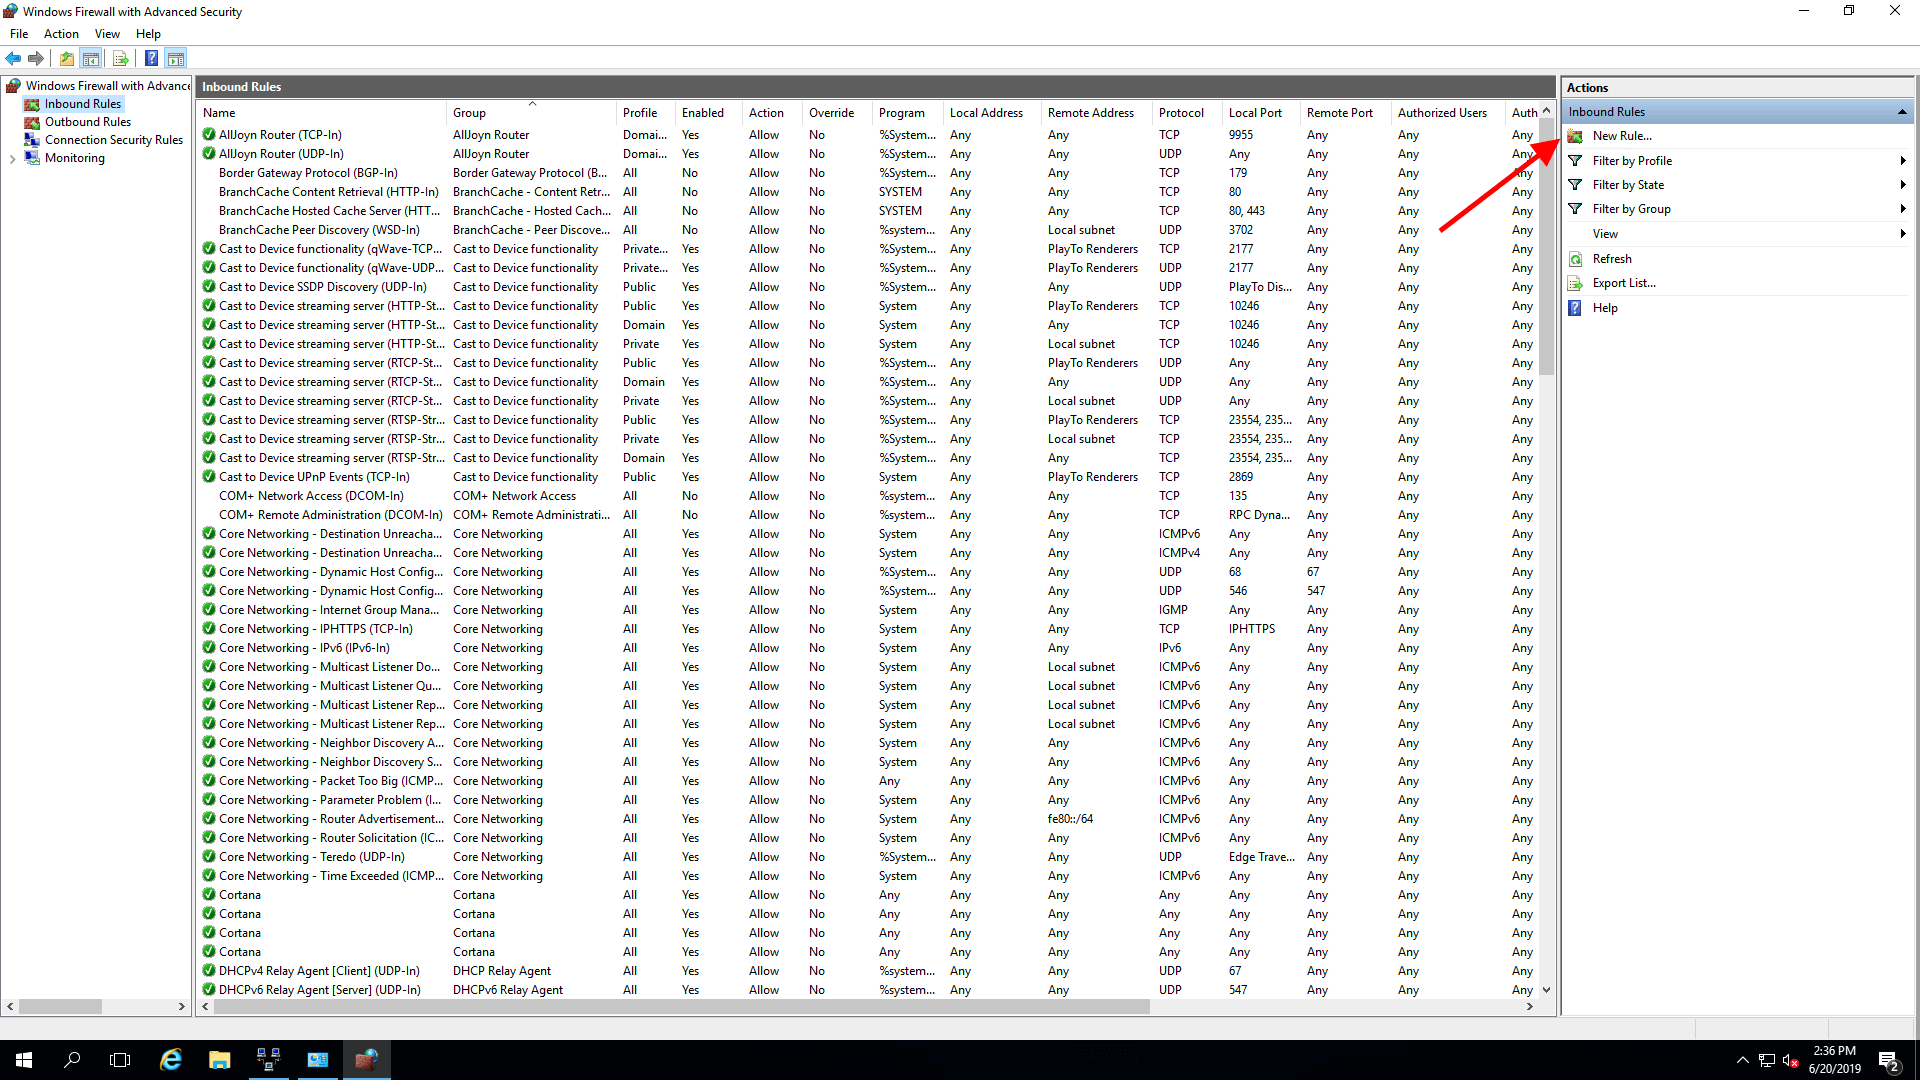Click the Windows Start button
The width and height of the screenshot is (1920, 1080).
[x=24, y=1060]
